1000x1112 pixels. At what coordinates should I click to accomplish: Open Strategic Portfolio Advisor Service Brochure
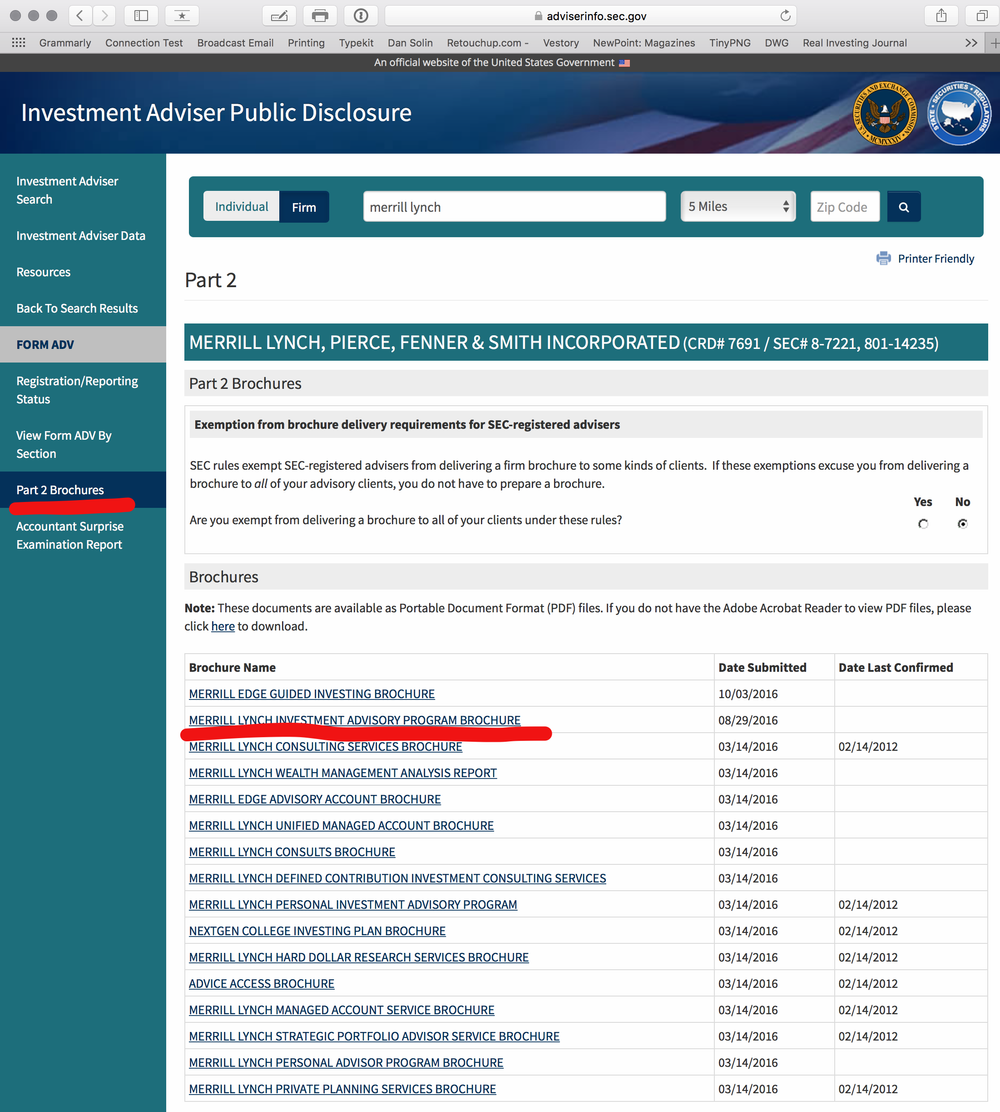click(x=374, y=1036)
